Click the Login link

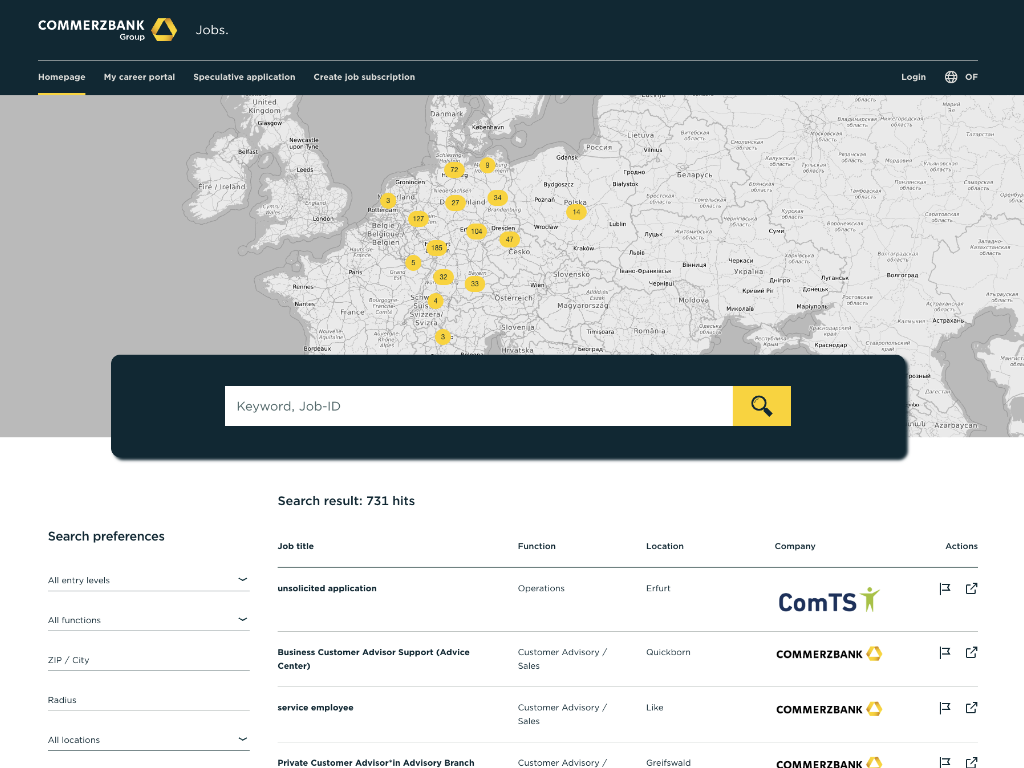pos(913,76)
